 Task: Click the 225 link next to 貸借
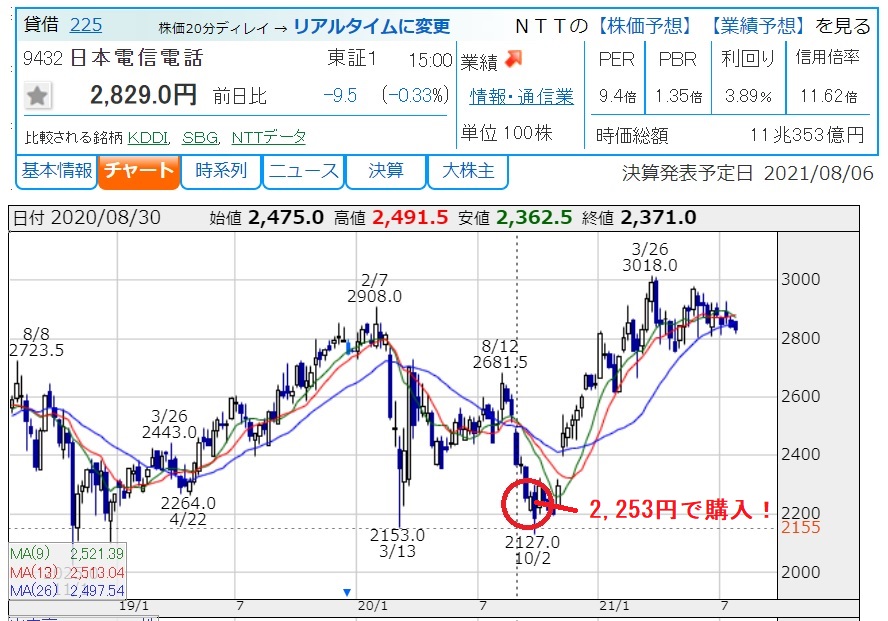click(86, 25)
